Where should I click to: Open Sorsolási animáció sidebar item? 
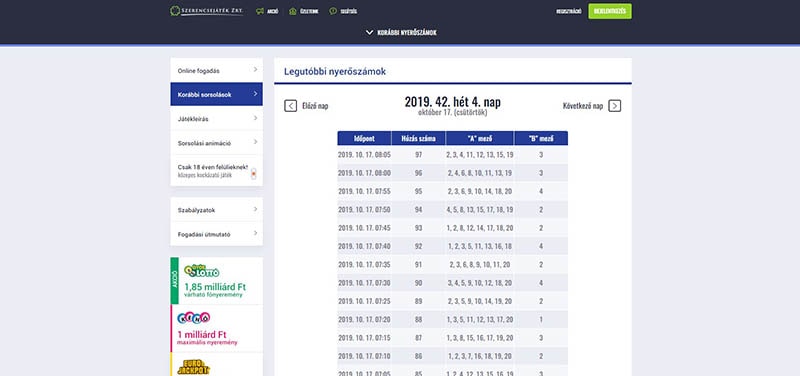(x=216, y=143)
